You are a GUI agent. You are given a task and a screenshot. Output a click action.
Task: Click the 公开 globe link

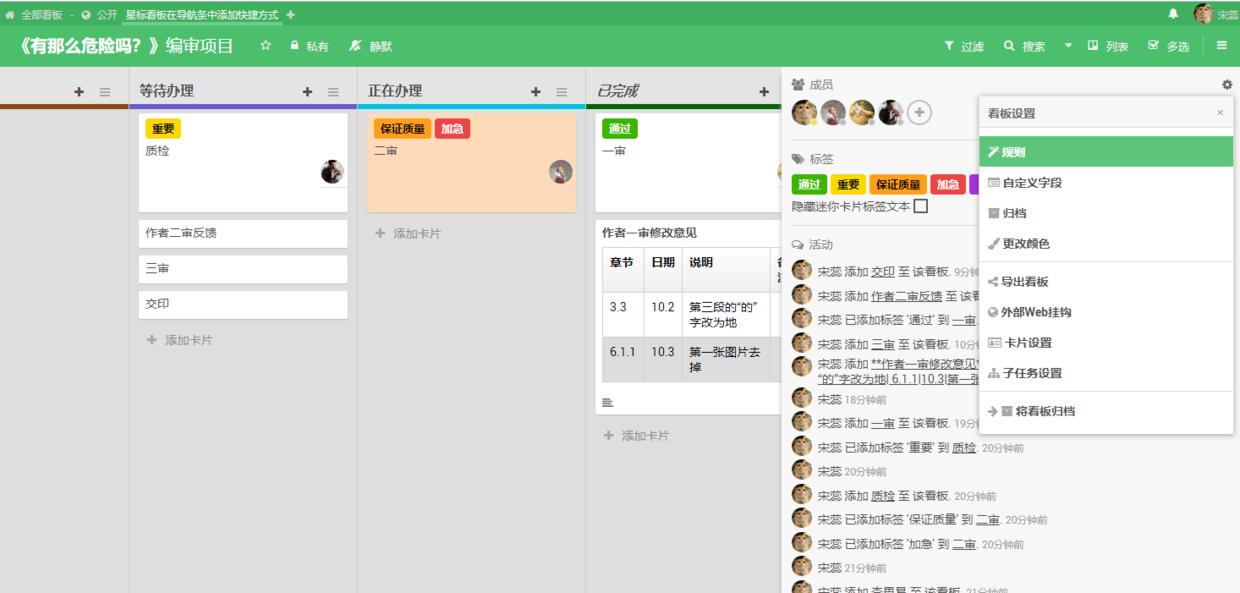coord(99,15)
